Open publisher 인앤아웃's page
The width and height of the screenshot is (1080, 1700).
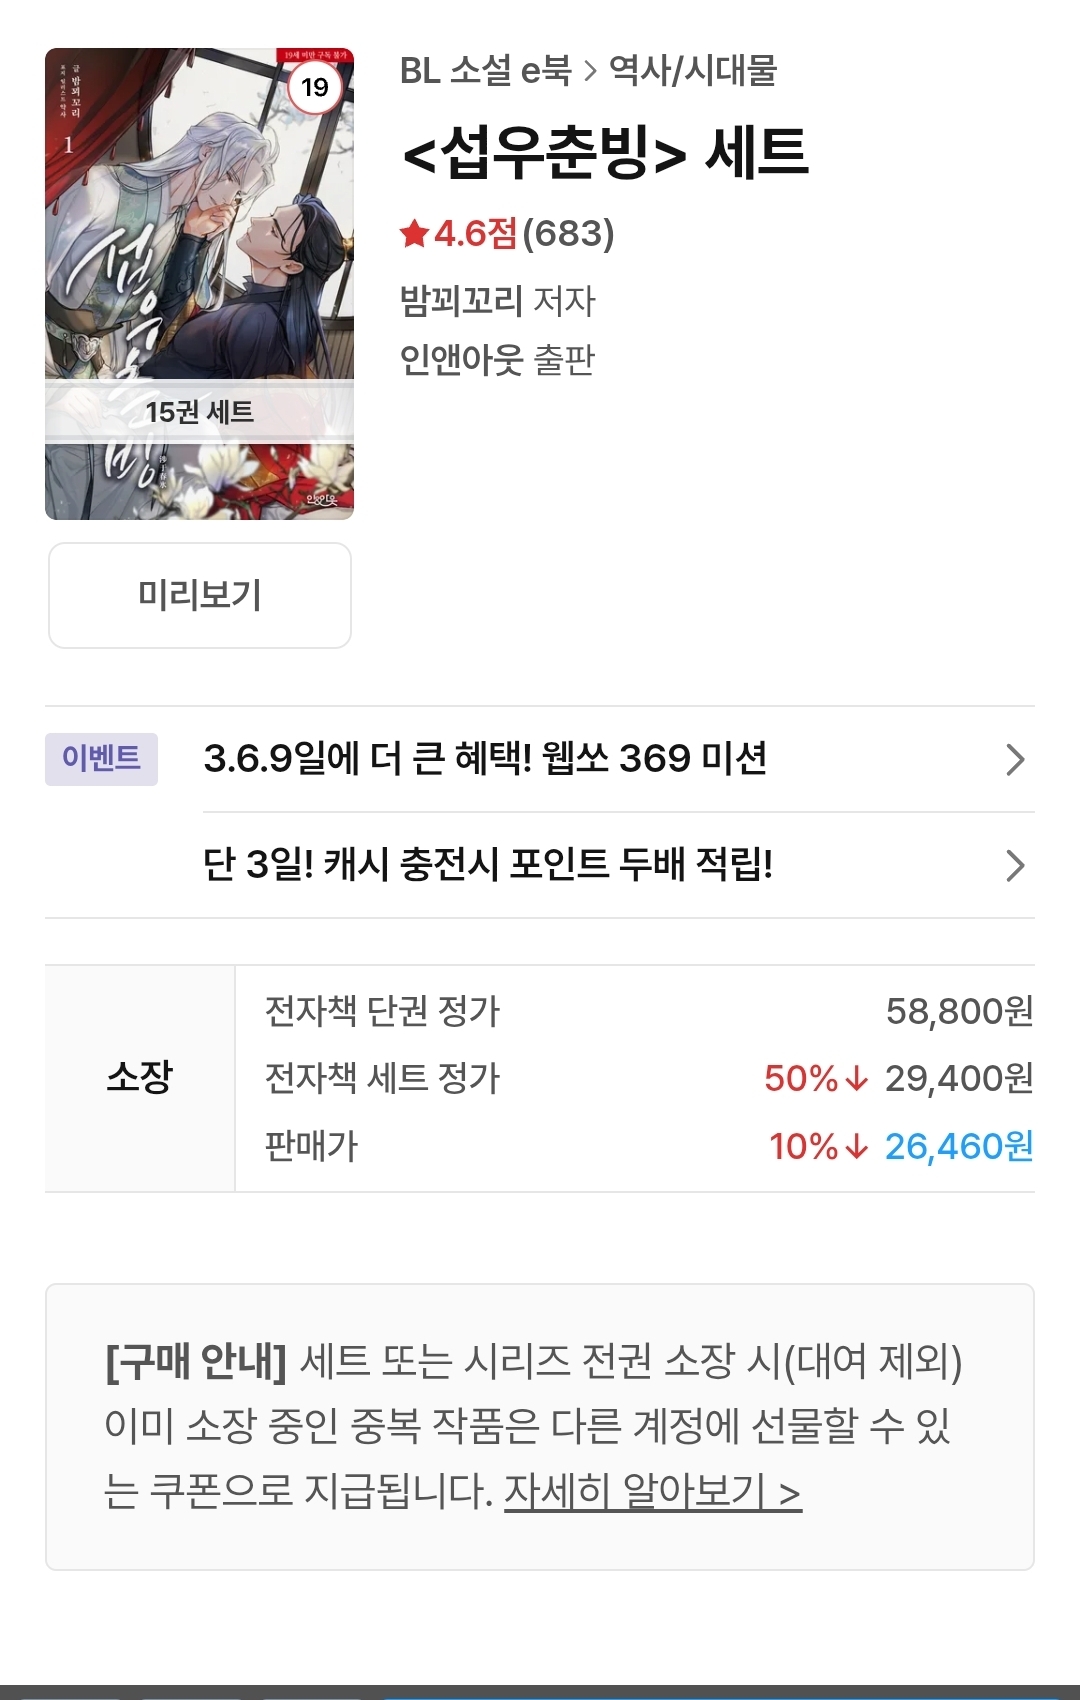pos(461,359)
